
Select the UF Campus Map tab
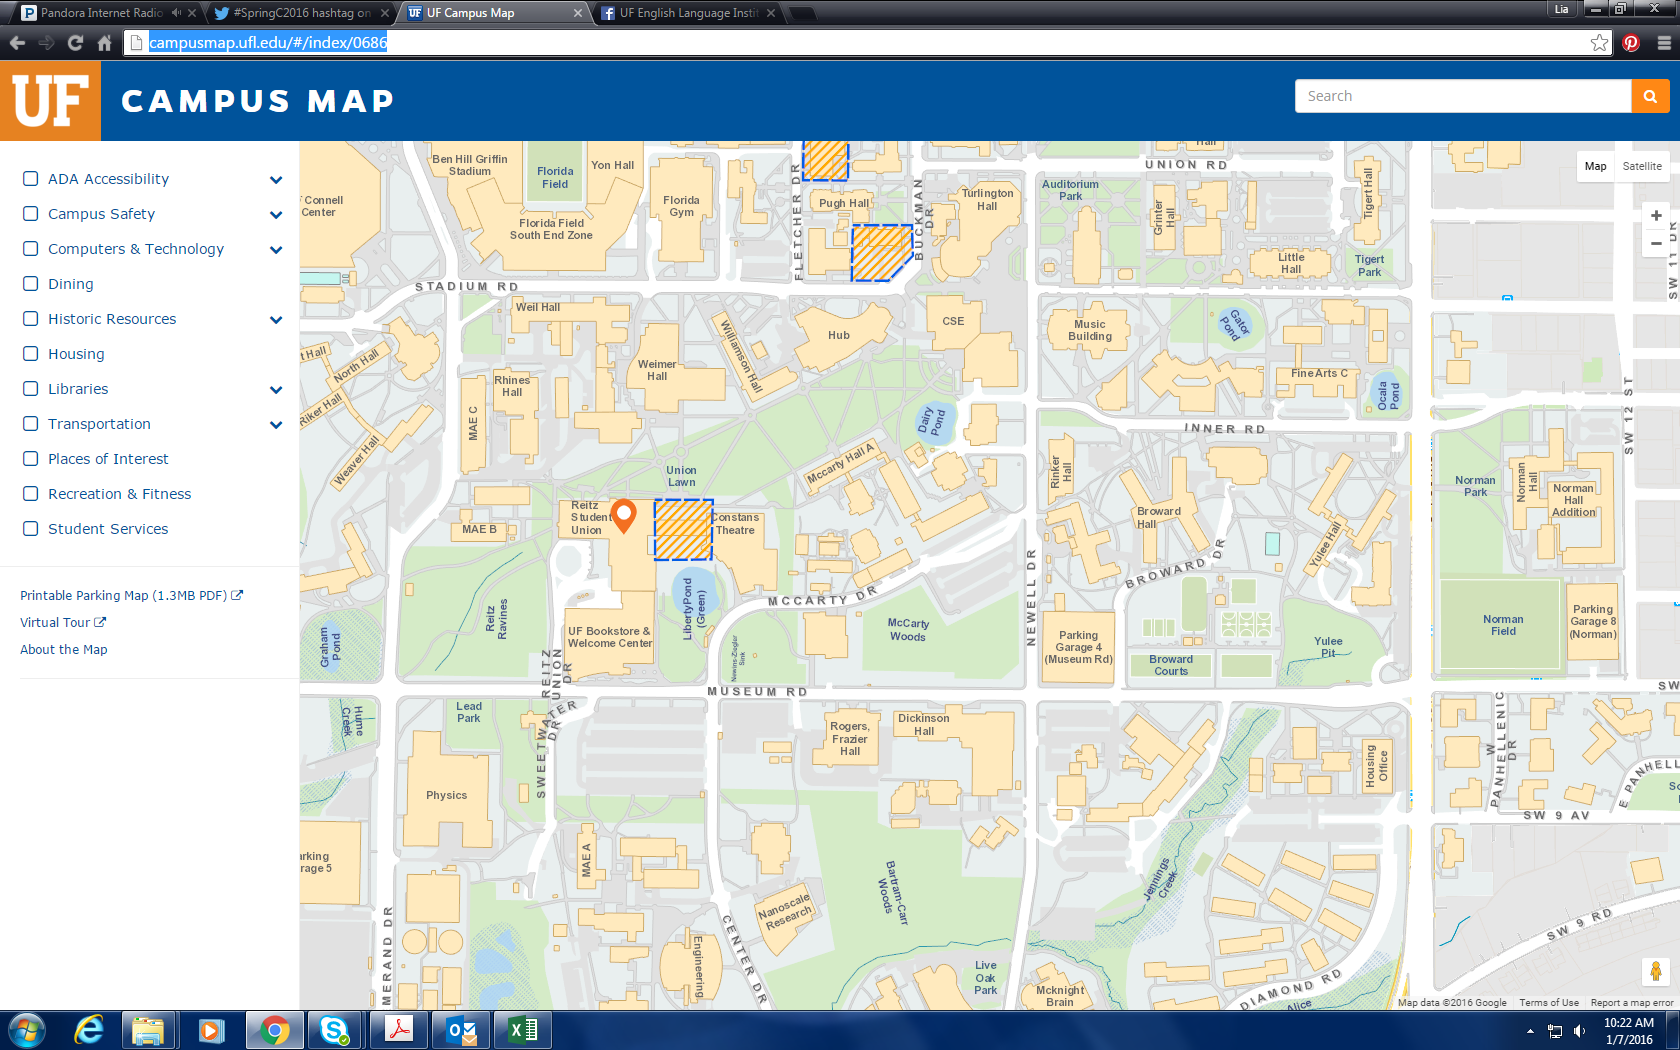click(493, 13)
